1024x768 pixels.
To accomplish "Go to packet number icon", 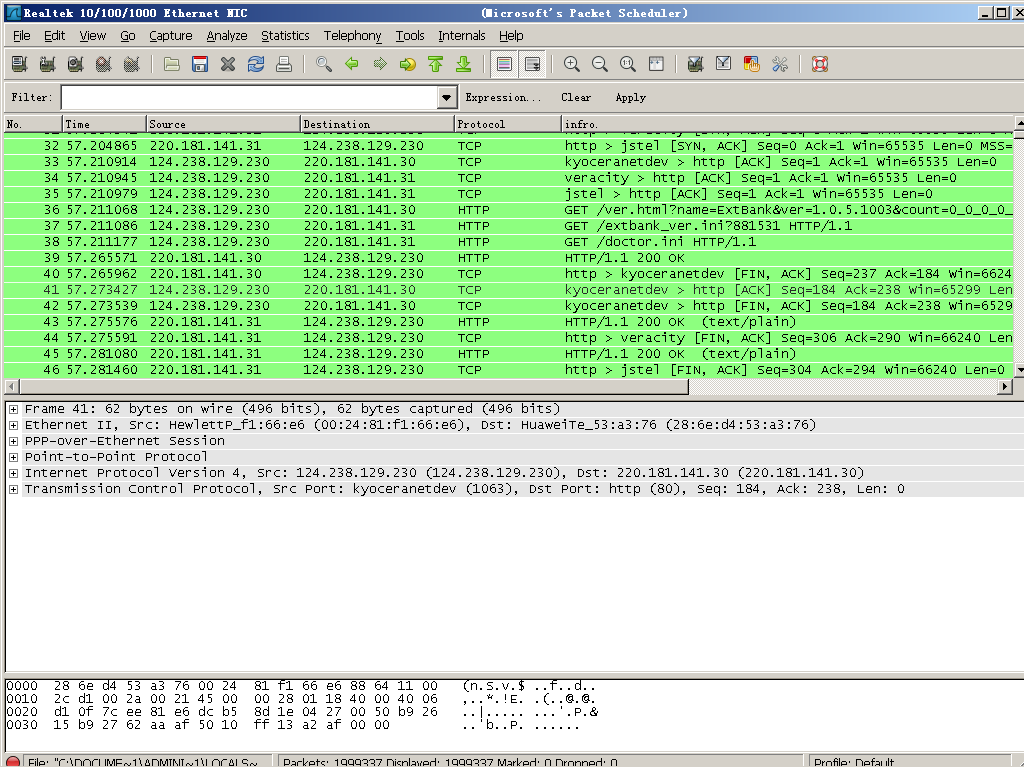I will tap(408, 64).
